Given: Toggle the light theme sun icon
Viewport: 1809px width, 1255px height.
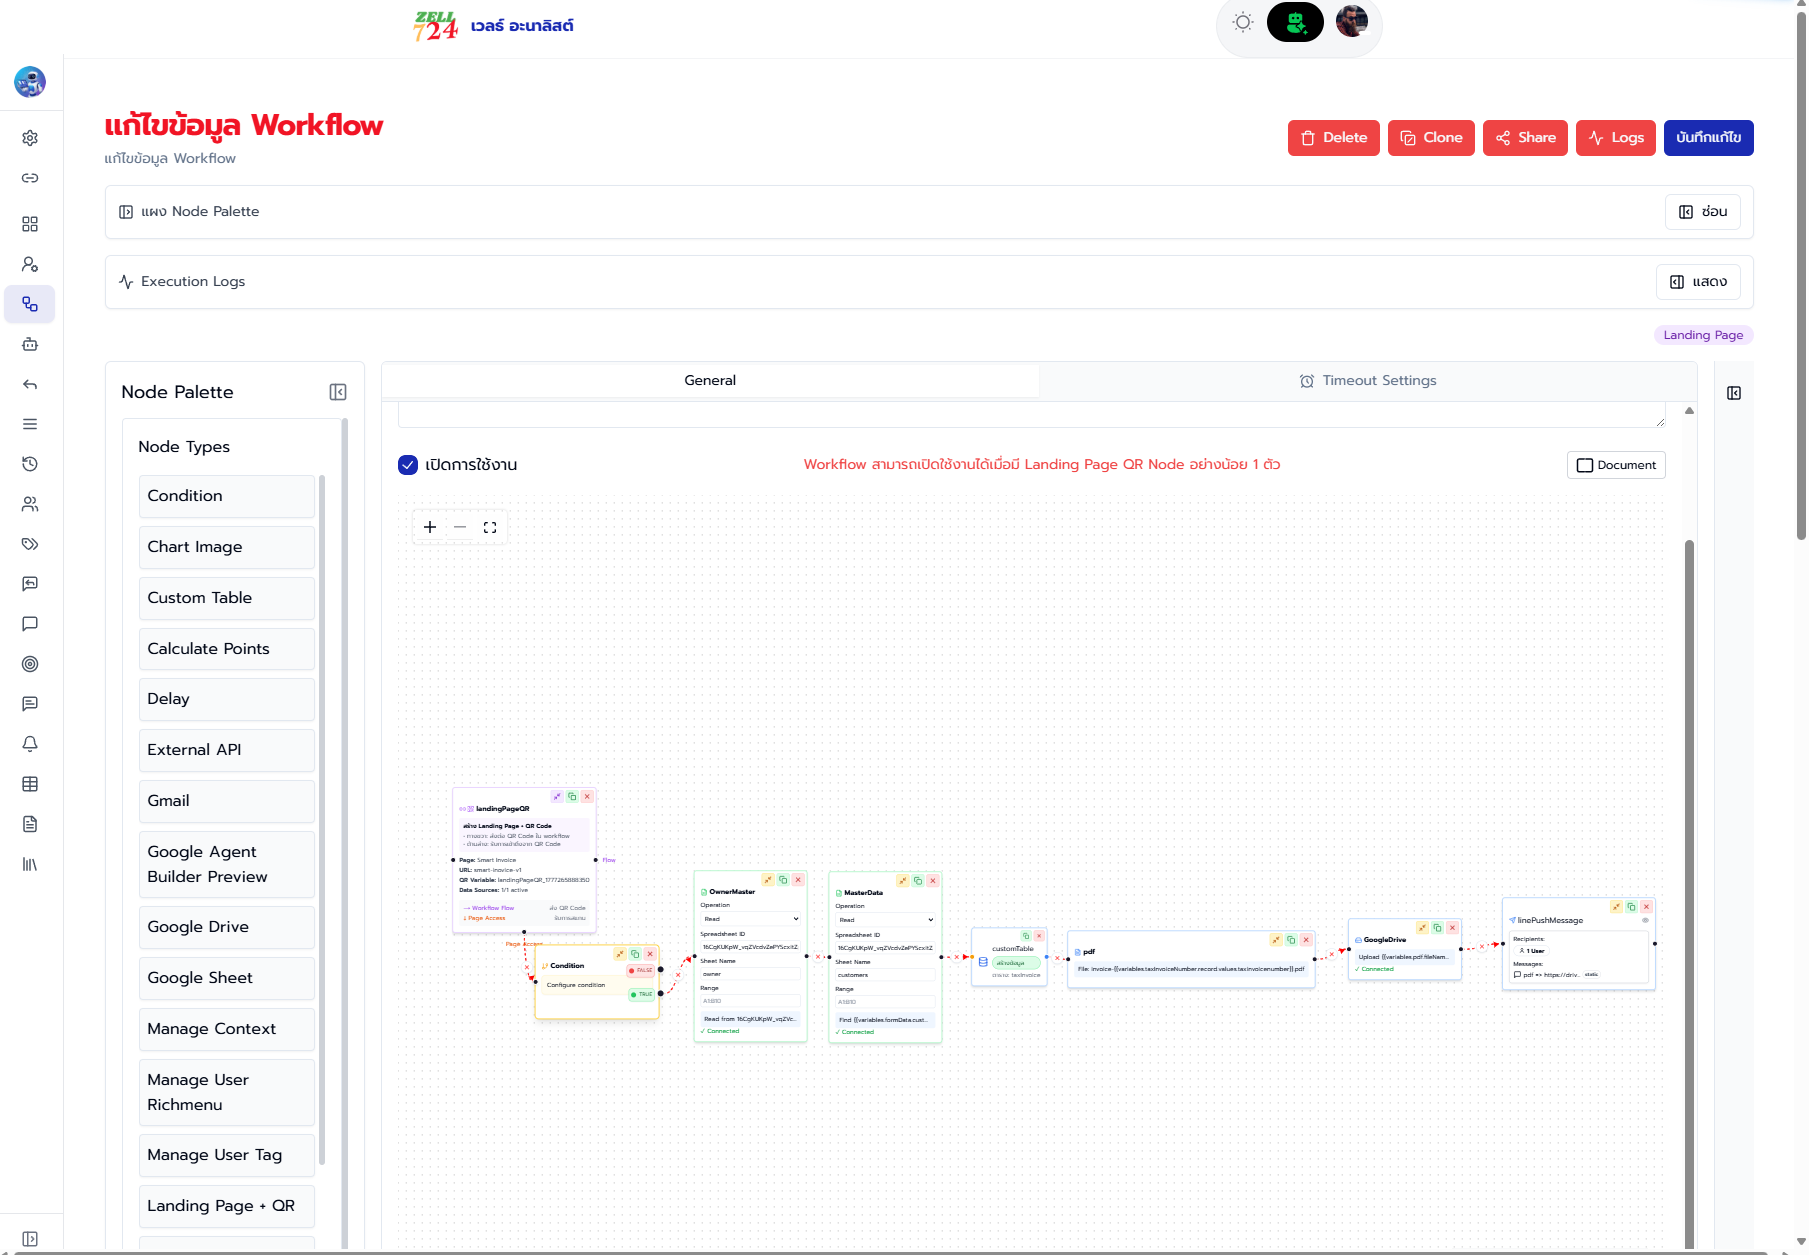Looking at the screenshot, I should coord(1243,22).
